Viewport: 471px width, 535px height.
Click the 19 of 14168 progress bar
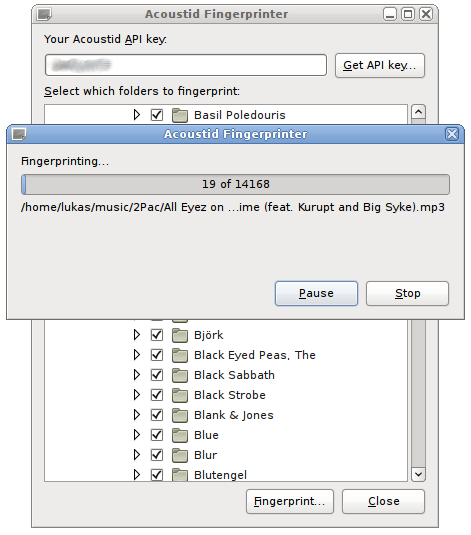(x=236, y=185)
